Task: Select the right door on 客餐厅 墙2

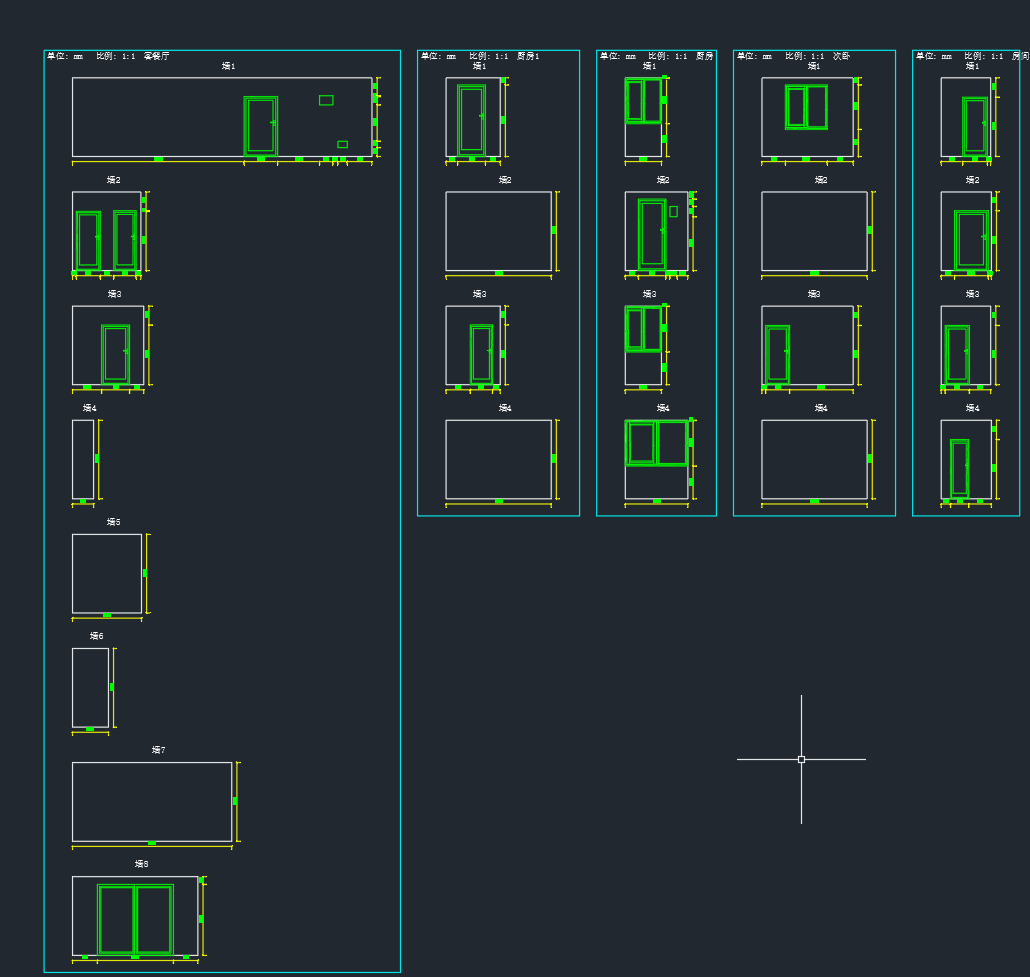Action: pyautogui.click(x=124, y=240)
